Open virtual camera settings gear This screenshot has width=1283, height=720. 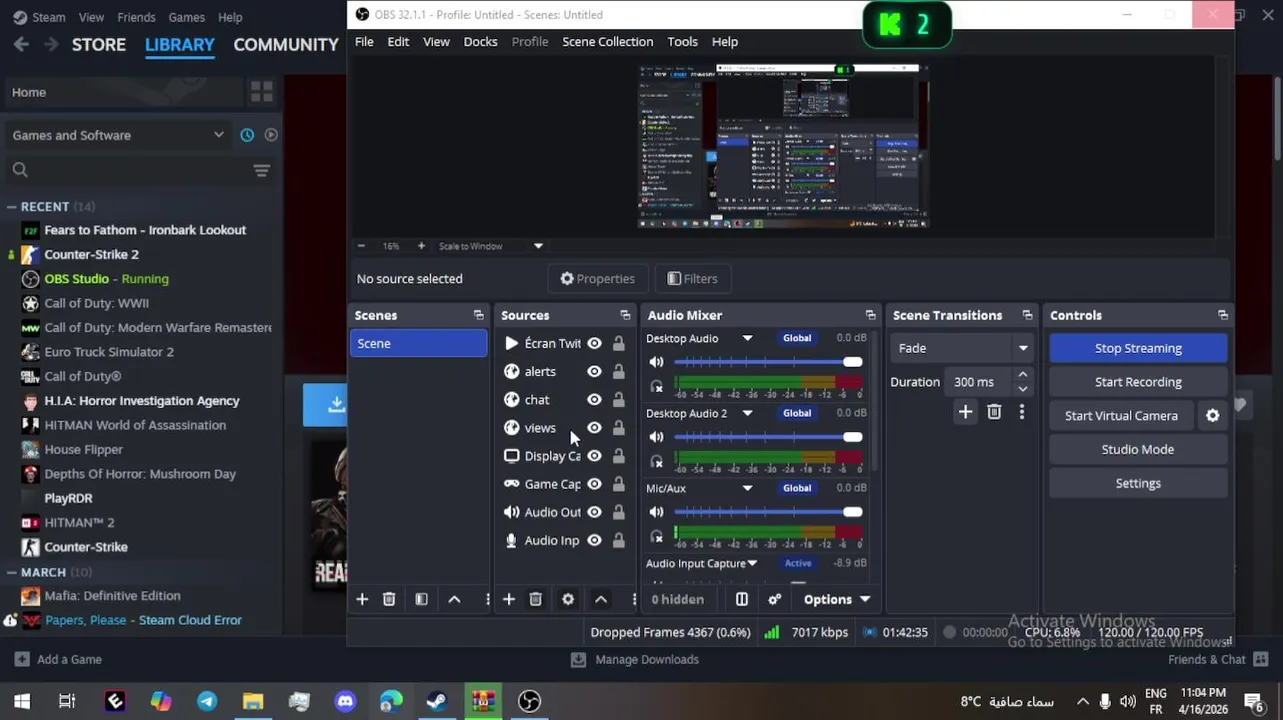tap(1212, 415)
